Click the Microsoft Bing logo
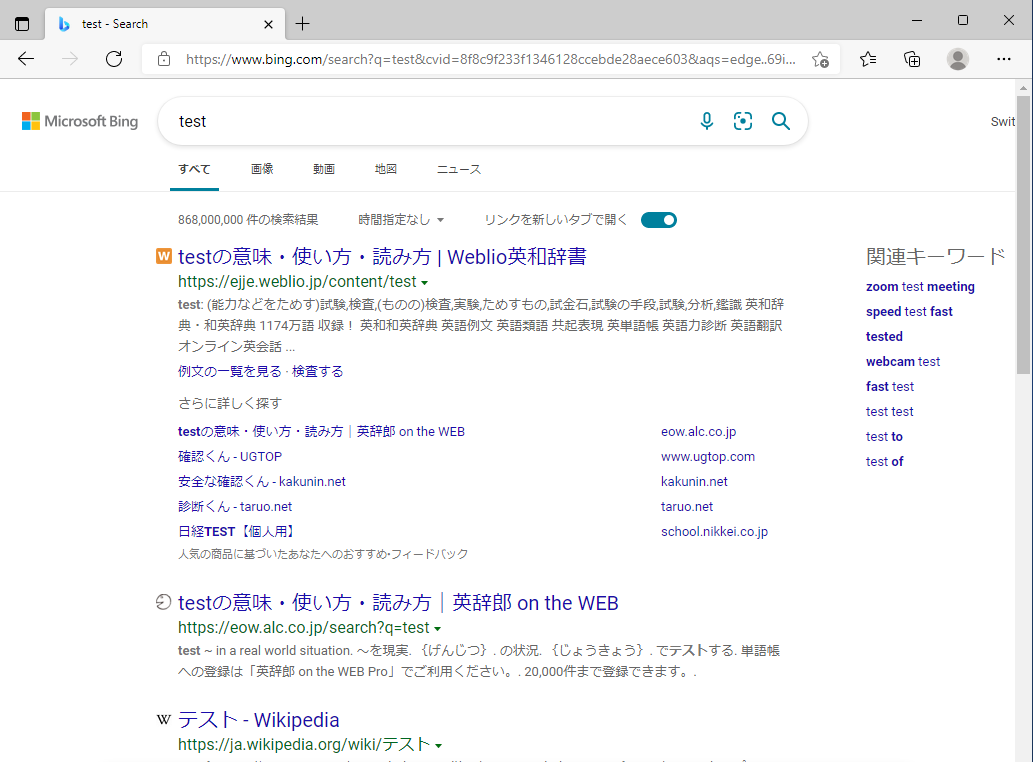The width and height of the screenshot is (1033, 762). point(79,120)
